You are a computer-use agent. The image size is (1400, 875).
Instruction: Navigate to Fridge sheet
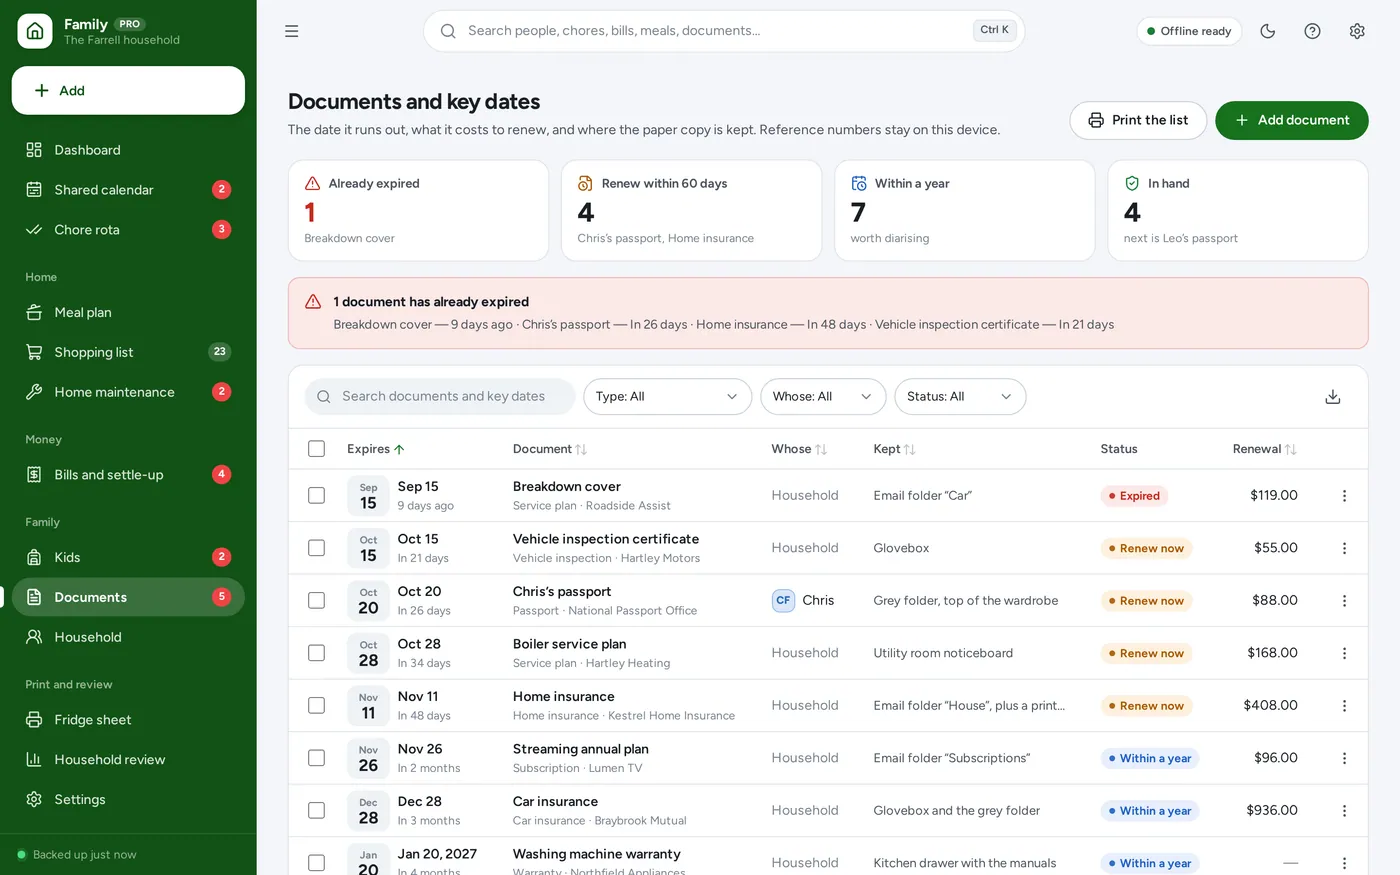(x=128, y=720)
